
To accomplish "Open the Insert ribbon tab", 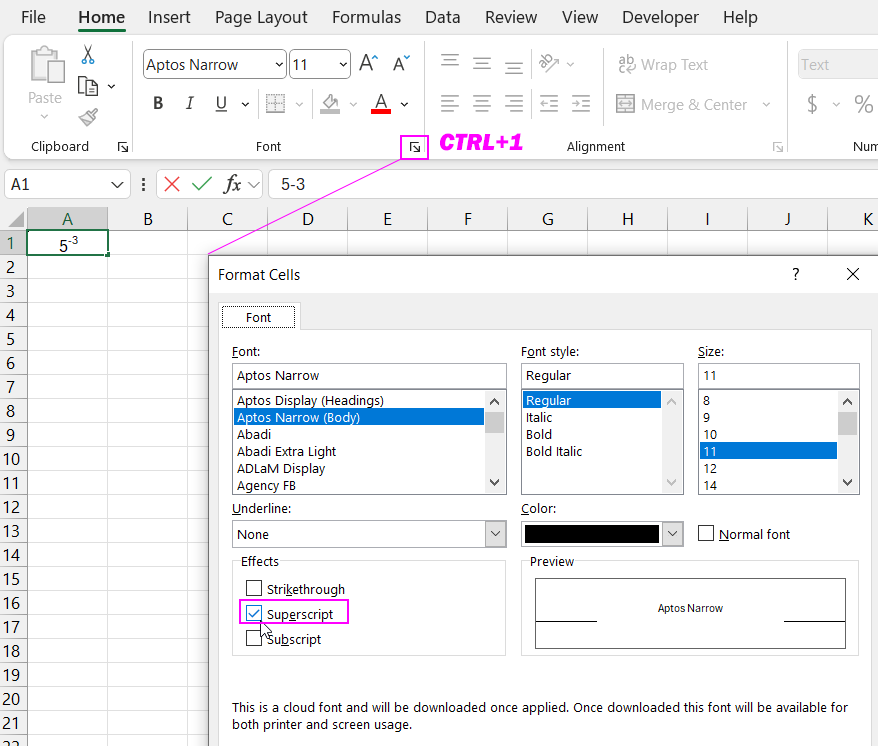I will (x=169, y=17).
